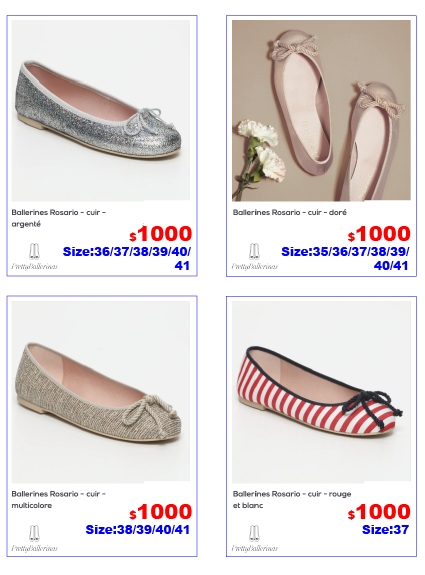Open the Ballerines Rosario cuir multicolore title link
This screenshot has height=575, width=425.
pyautogui.click(x=59, y=499)
